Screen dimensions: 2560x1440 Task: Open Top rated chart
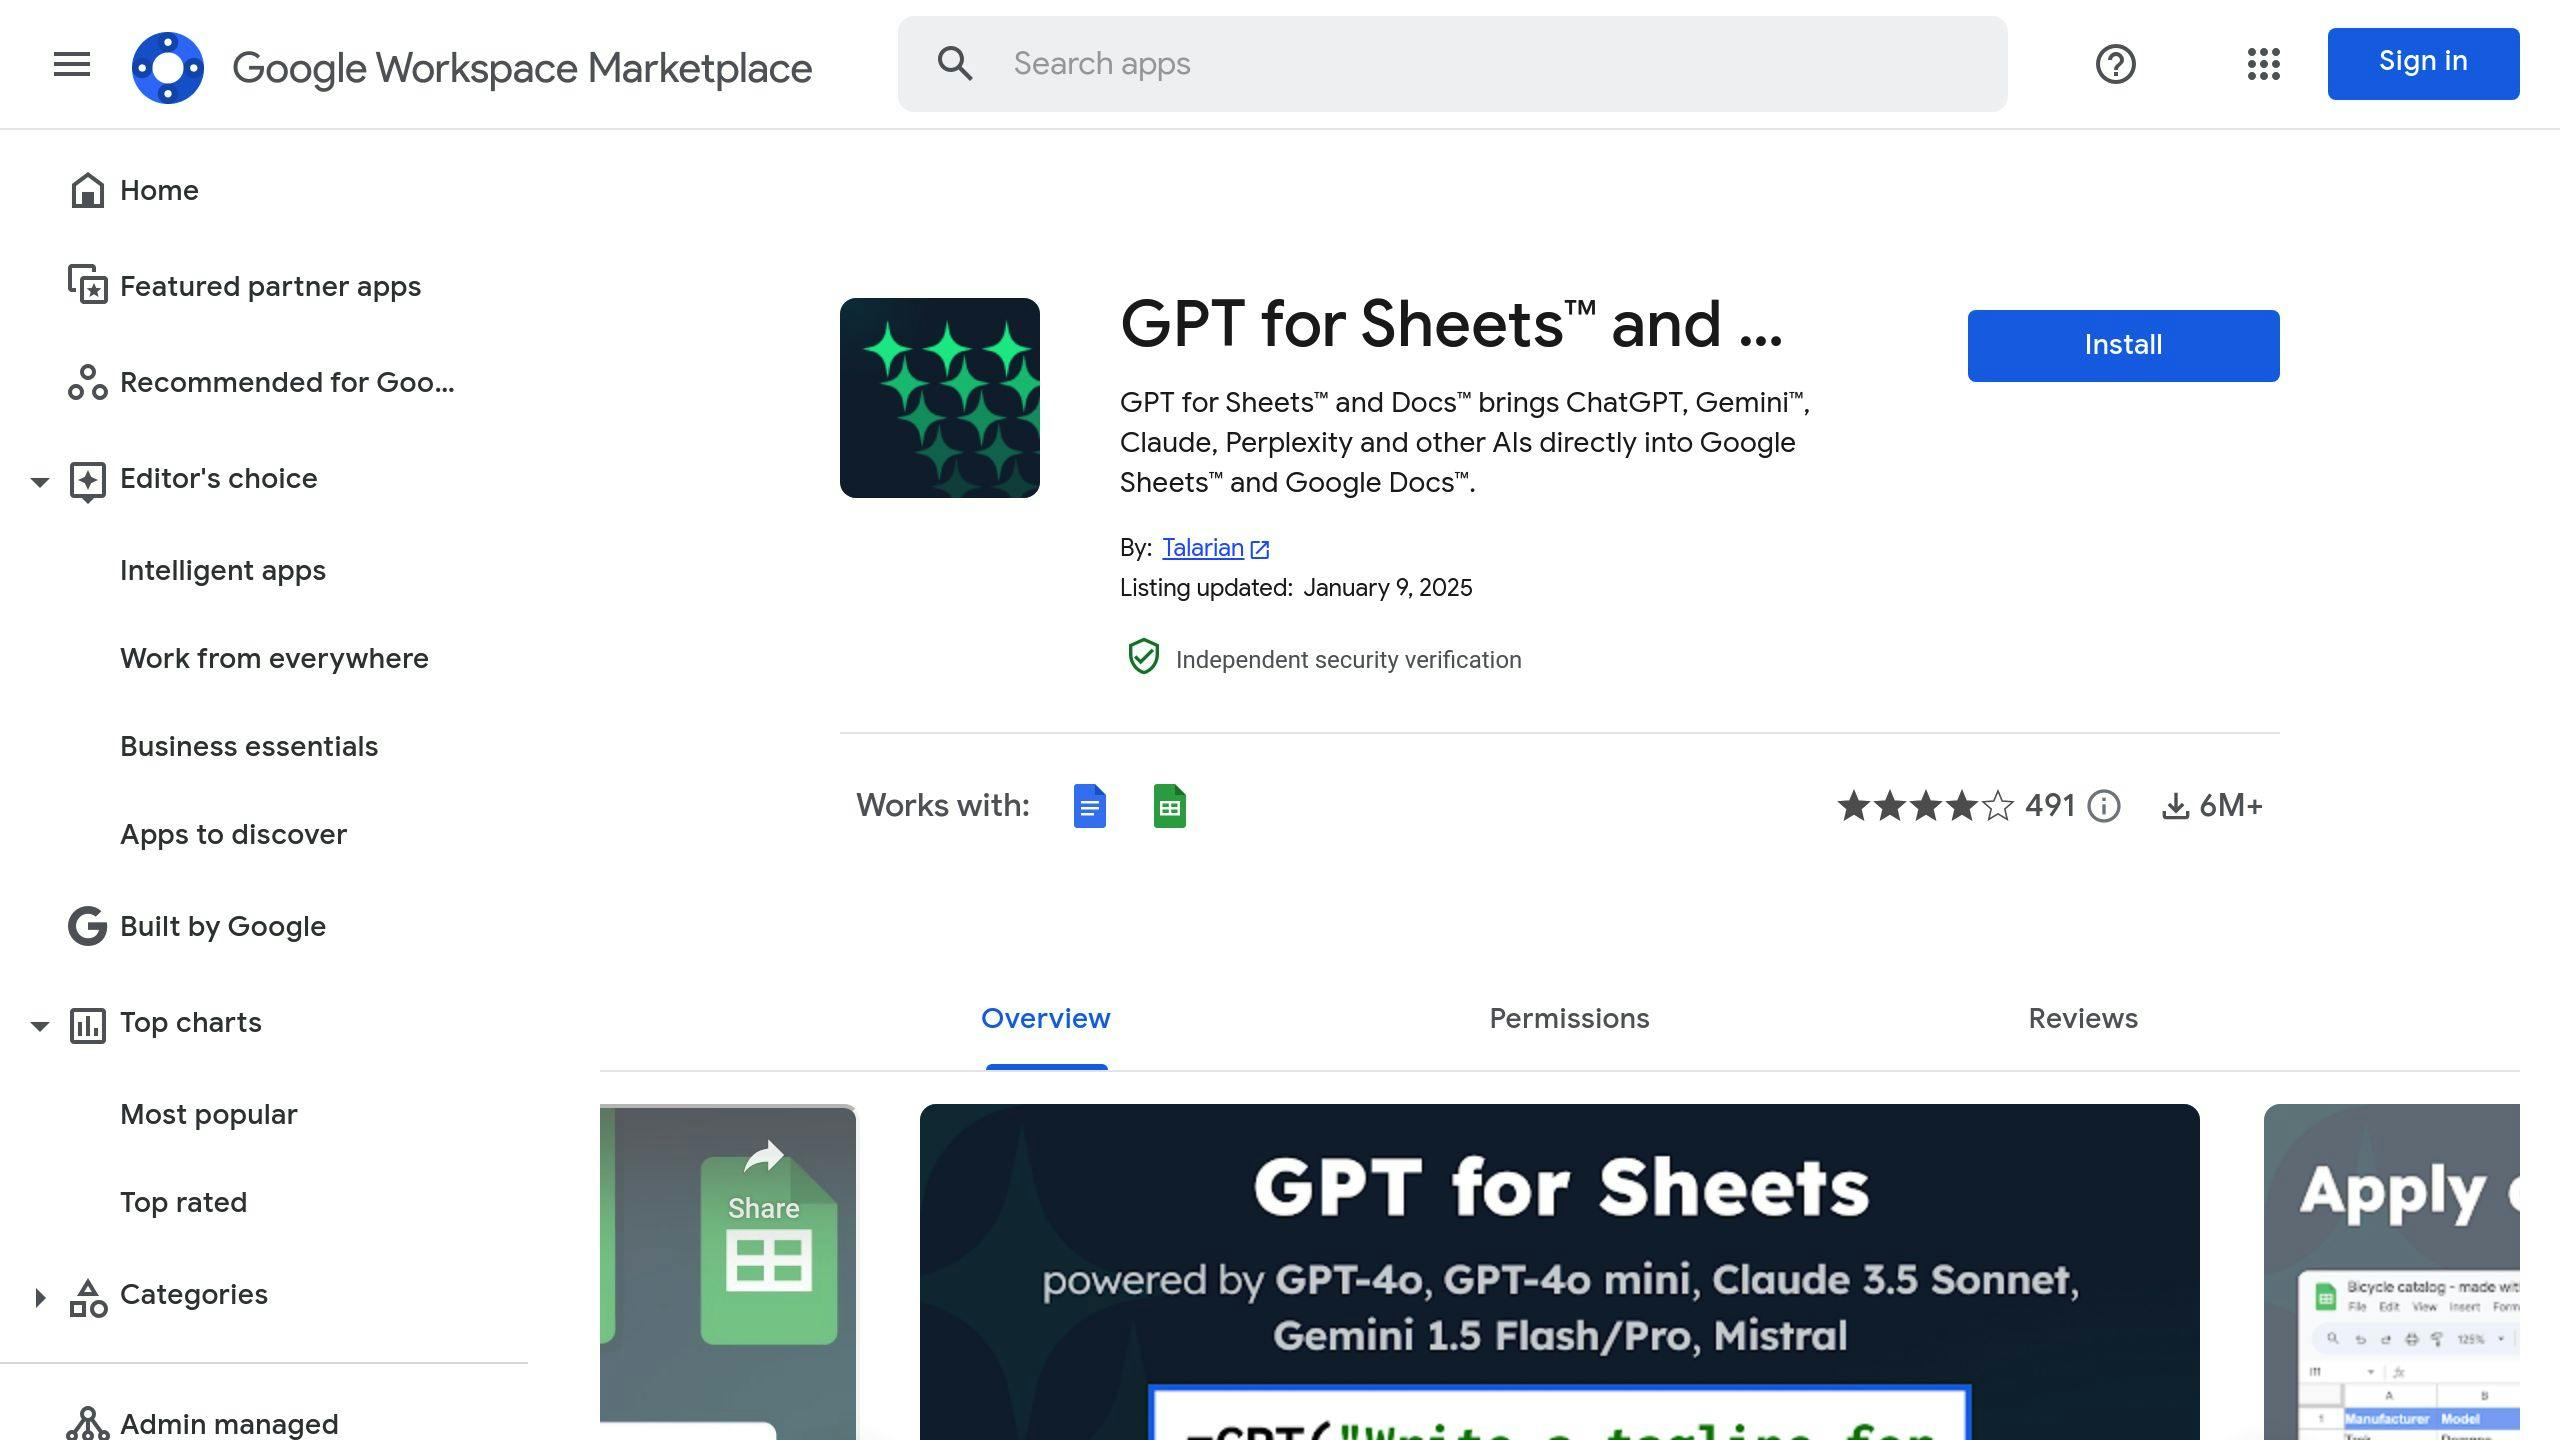(183, 1202)
